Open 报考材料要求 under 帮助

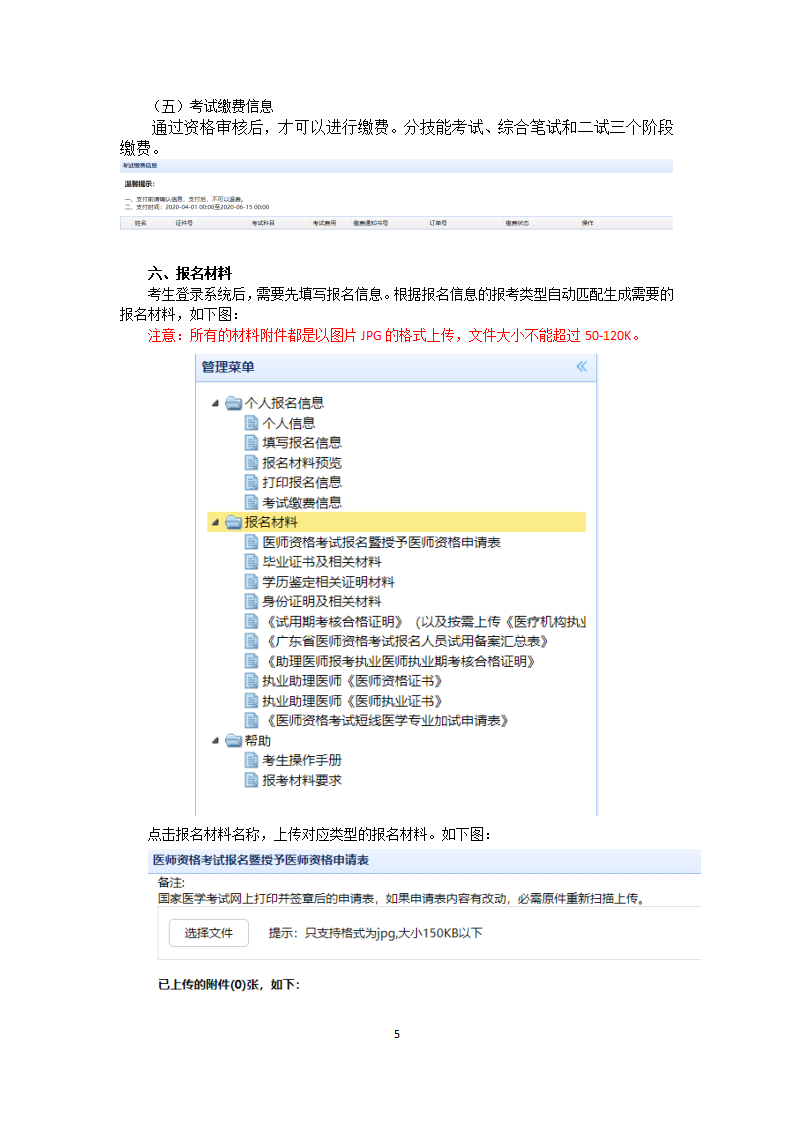301,780
